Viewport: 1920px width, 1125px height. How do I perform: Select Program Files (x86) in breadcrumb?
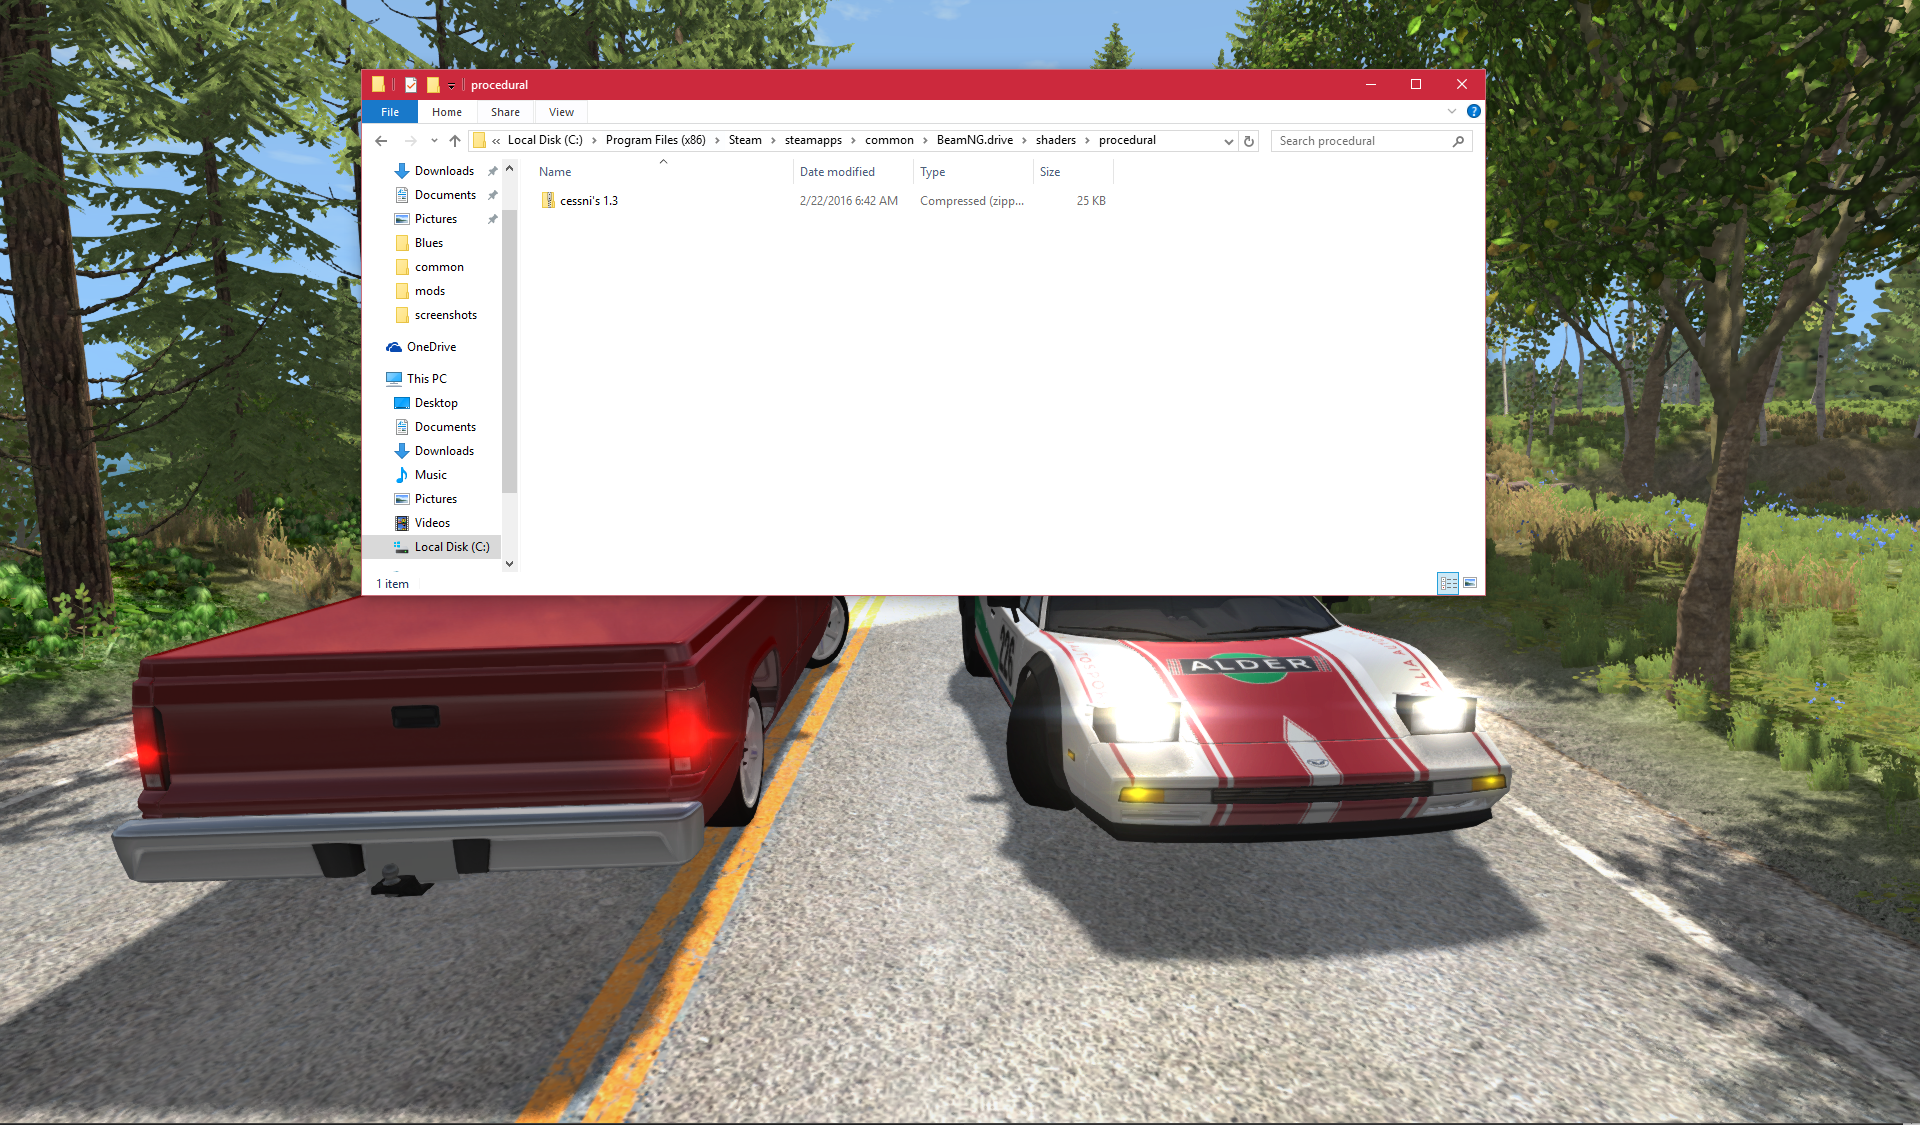click(x=656, y=140)
